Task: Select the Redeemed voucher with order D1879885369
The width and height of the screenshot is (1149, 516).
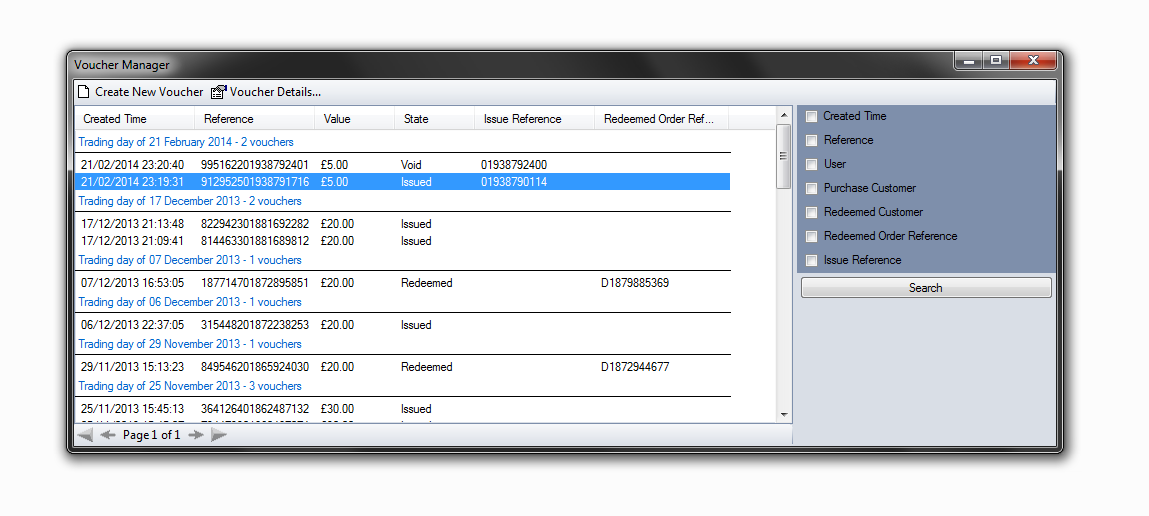Action: pos(400,283)
